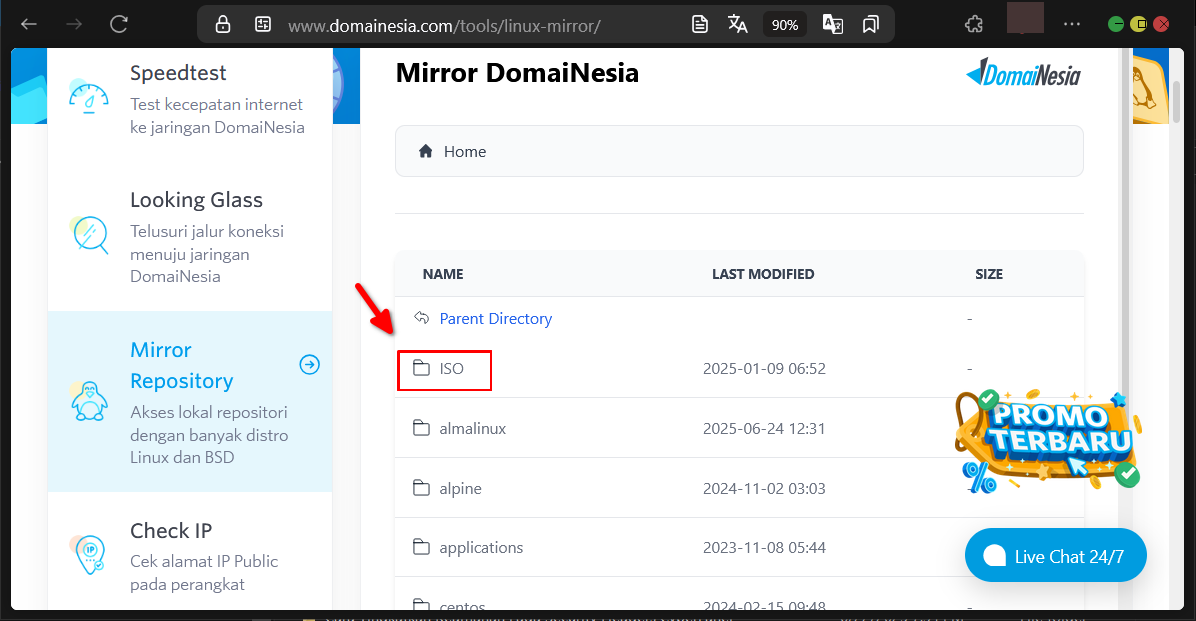Open the browser three-dot menu
This screenshot has width=1196, height=621.
tap(1072, 24)
